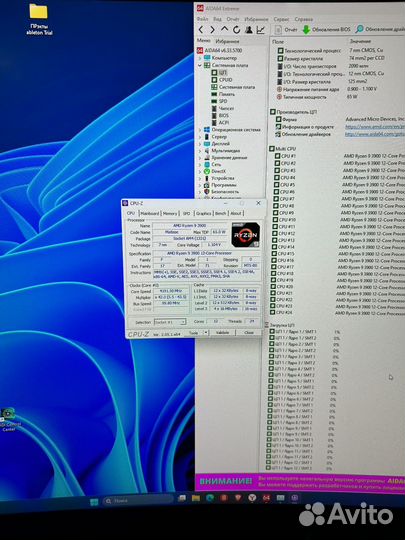Open Сервис menu in AIDA64

(x=281, y=19)
